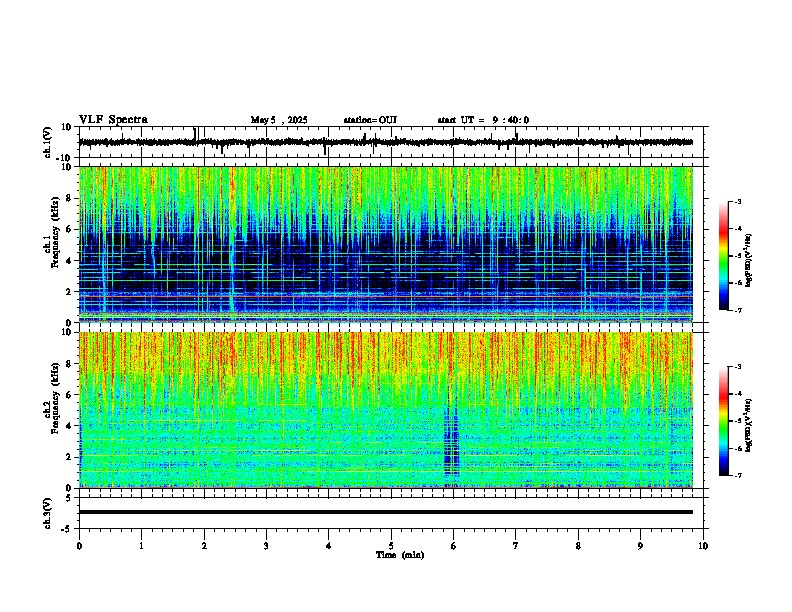Image resolution: width=792 pixels, height=612 pixels.
Task: Click the 'May 5, 2025' date label
Action: click(x=279, y=120)
